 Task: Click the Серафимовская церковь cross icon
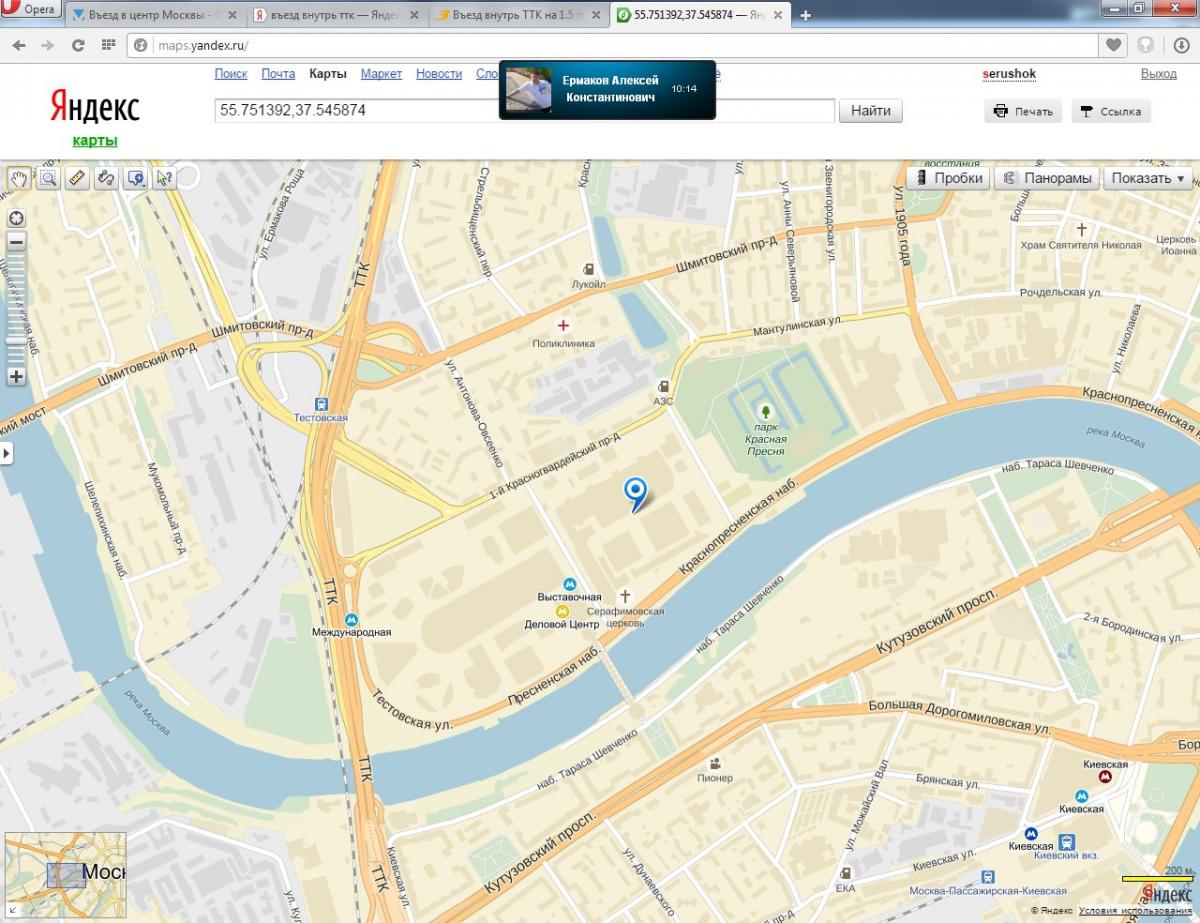pyautogui.click(x=626, y=597)
